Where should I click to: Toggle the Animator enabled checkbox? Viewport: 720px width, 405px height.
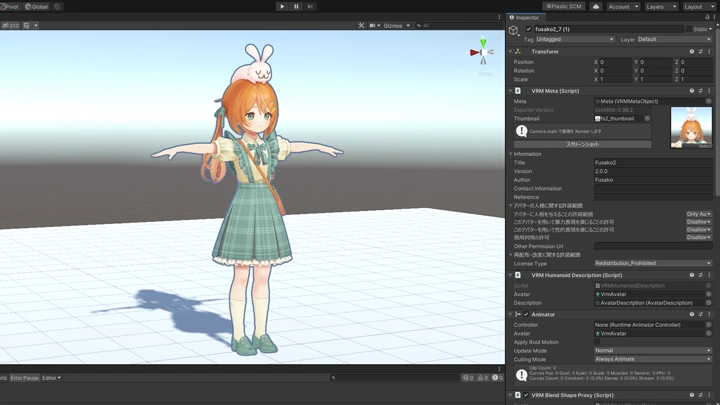click(526, 315)
